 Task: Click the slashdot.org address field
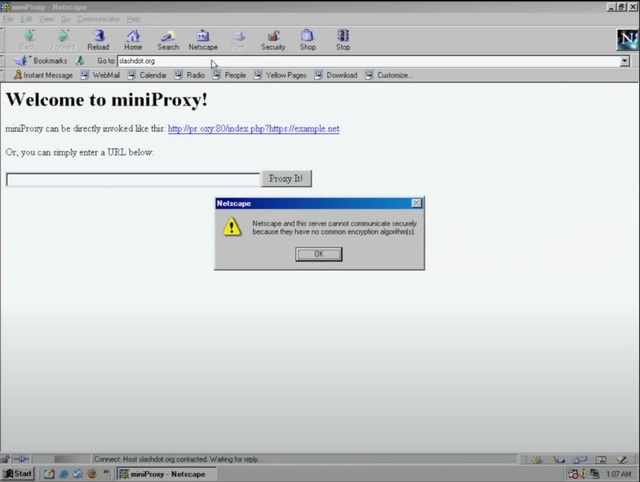369,61
